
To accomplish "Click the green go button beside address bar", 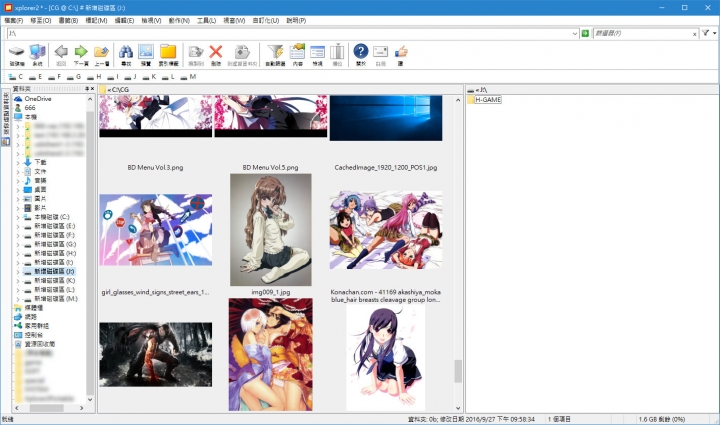I will 585,33.
